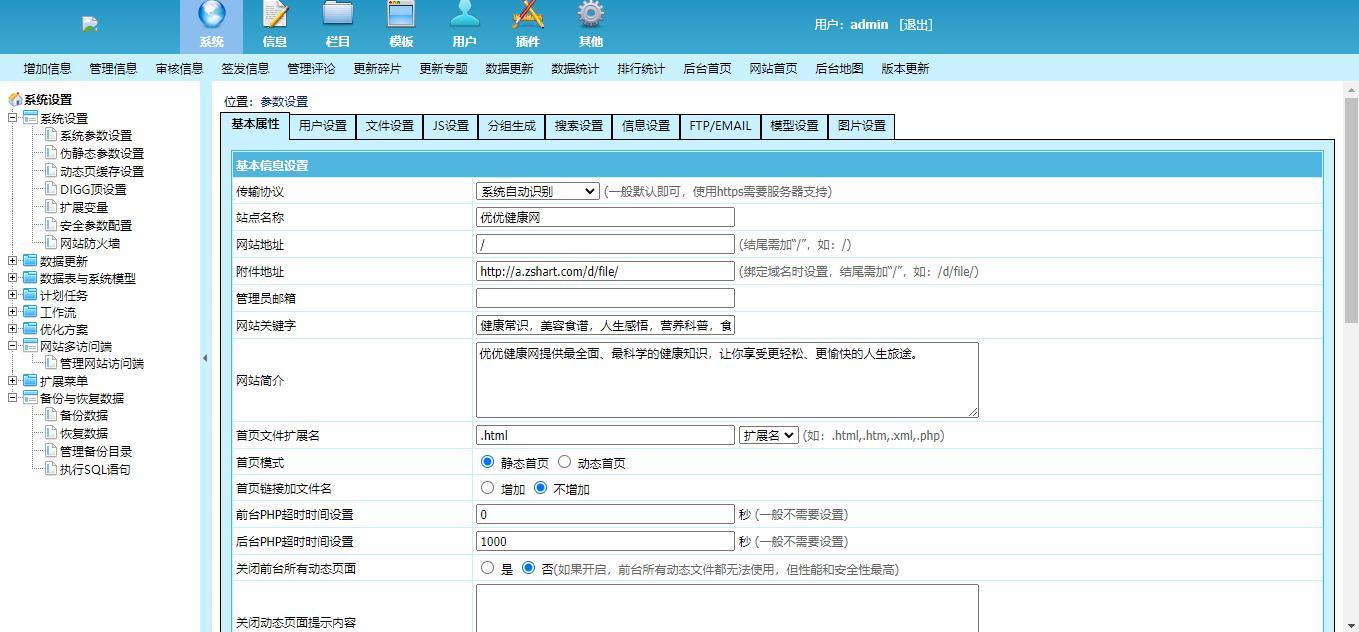1359x632 pixels.
Task: Open DIGG顶设置 in the tree
Action: click(93, 190)
